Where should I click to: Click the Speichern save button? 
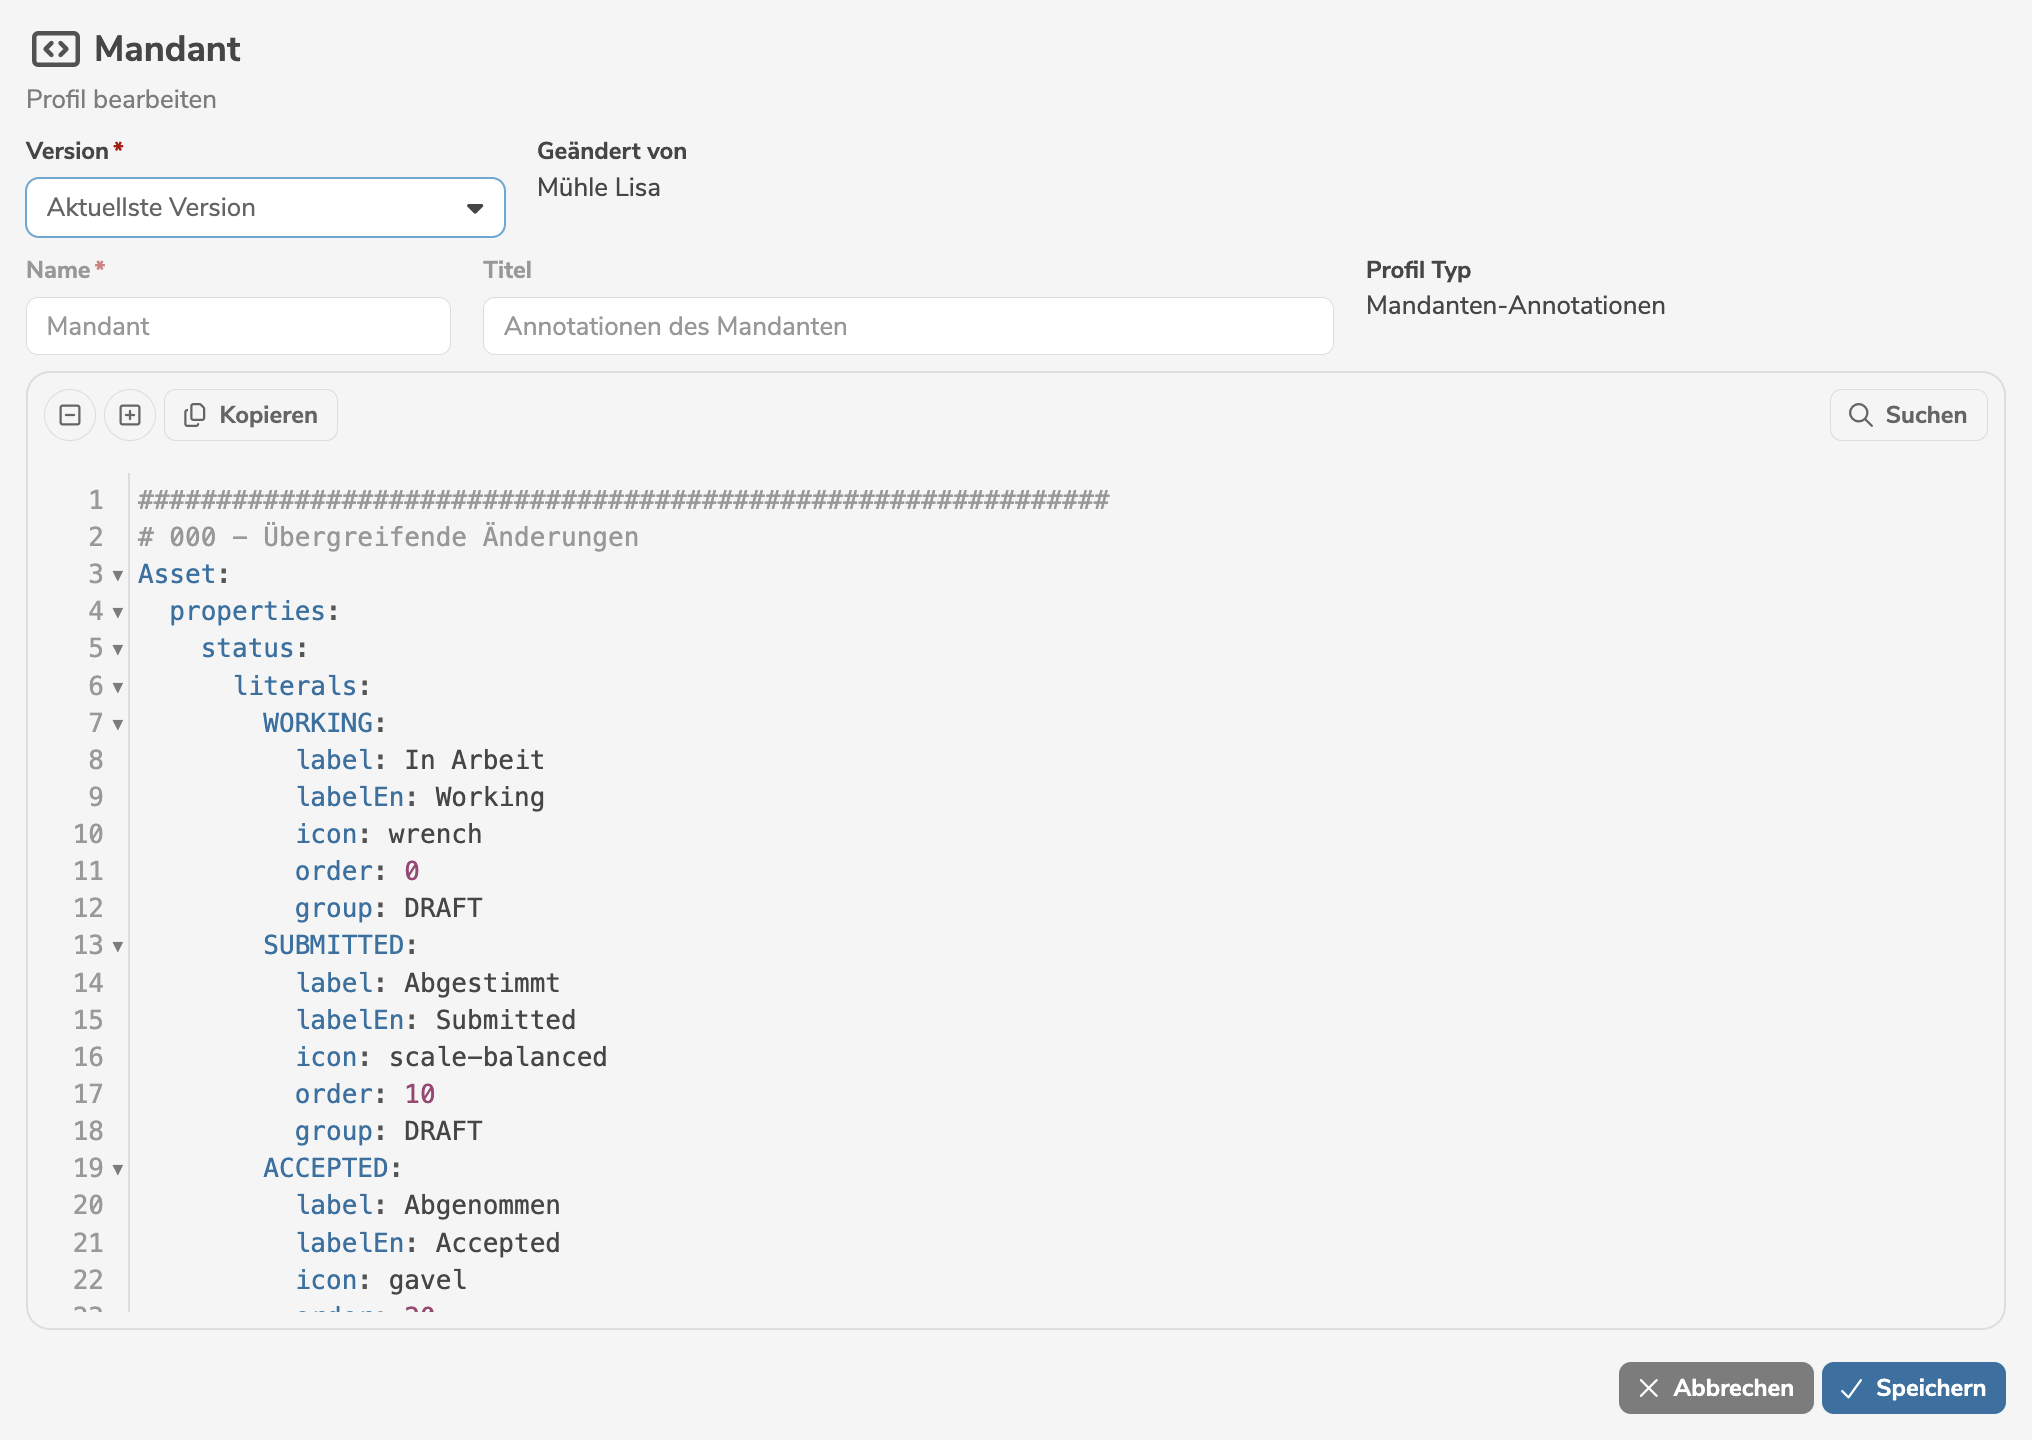pyautogui.click(x=1913, y=1388)
